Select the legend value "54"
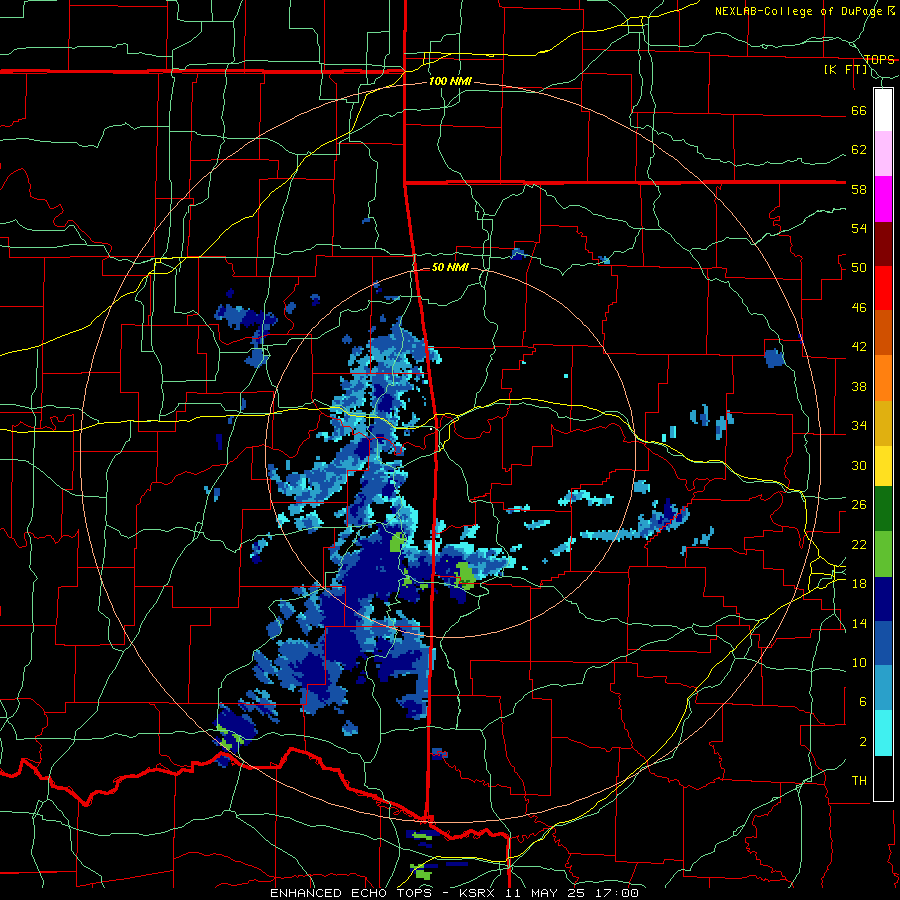900x900 pixels. [x=859, y=228]
